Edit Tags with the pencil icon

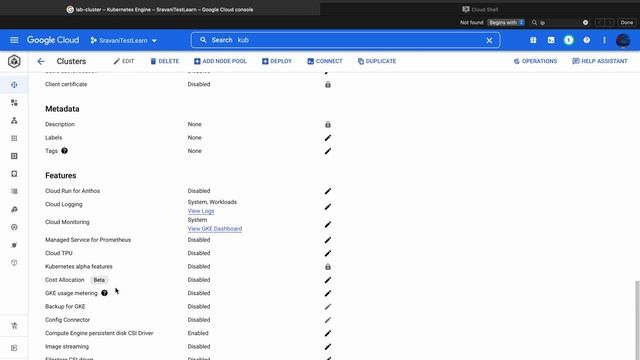tap(328, 151)
